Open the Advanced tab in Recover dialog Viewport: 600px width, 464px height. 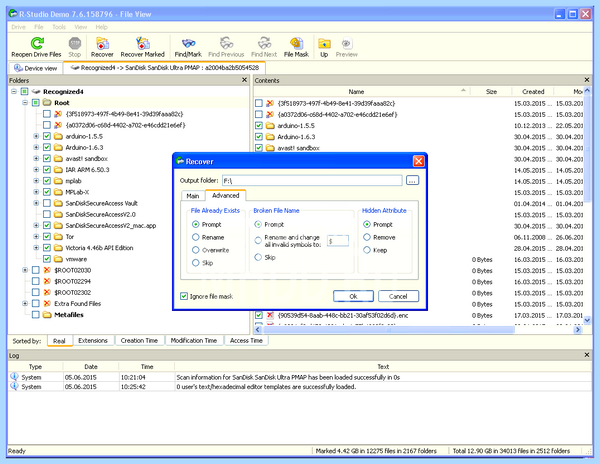point(226,195)
